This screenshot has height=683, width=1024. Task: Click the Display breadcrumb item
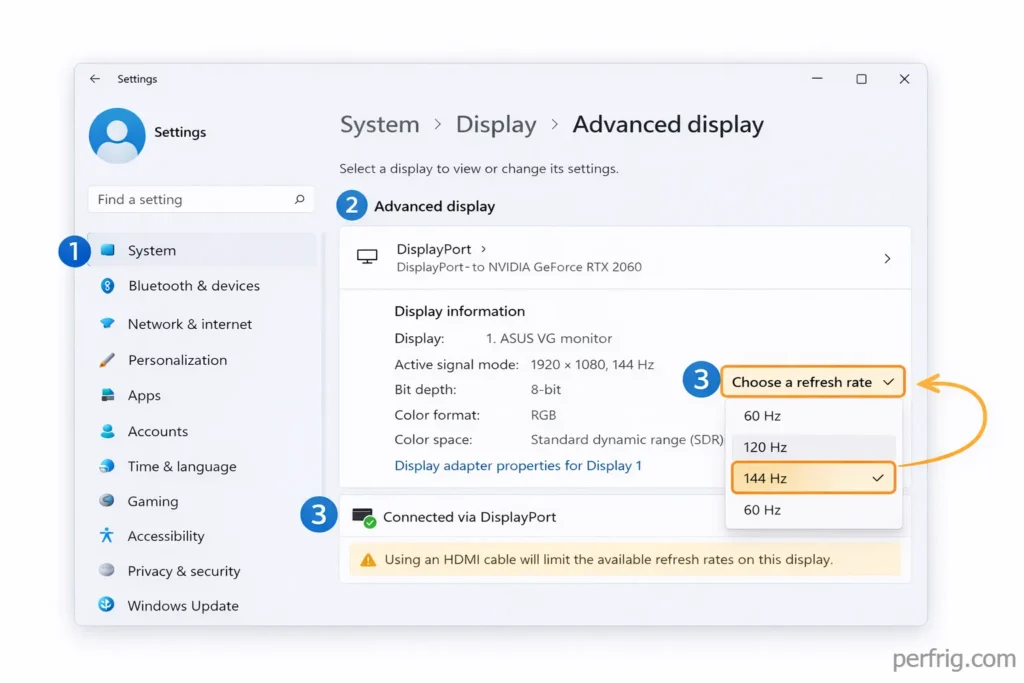click(x=496, y=124)
